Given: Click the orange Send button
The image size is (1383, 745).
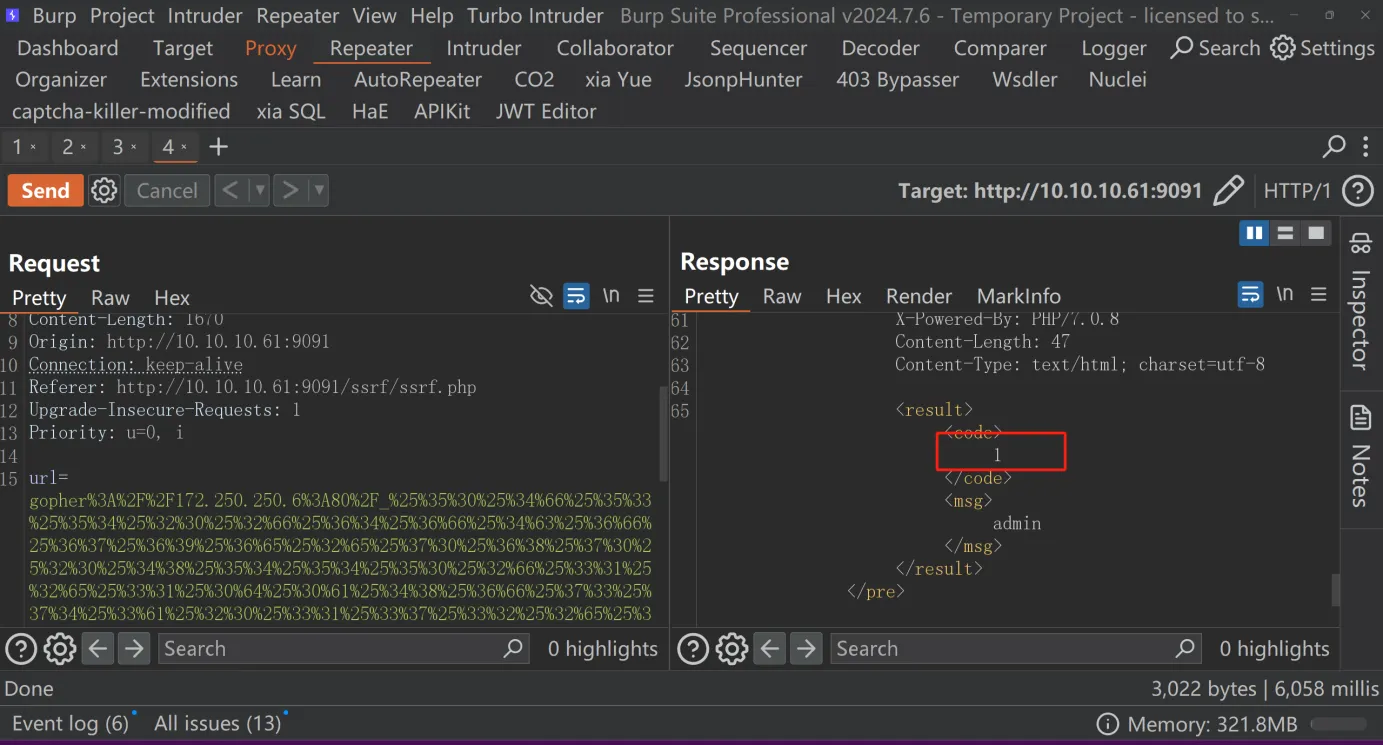Looking at the screenshot, I should pos(45,190).
